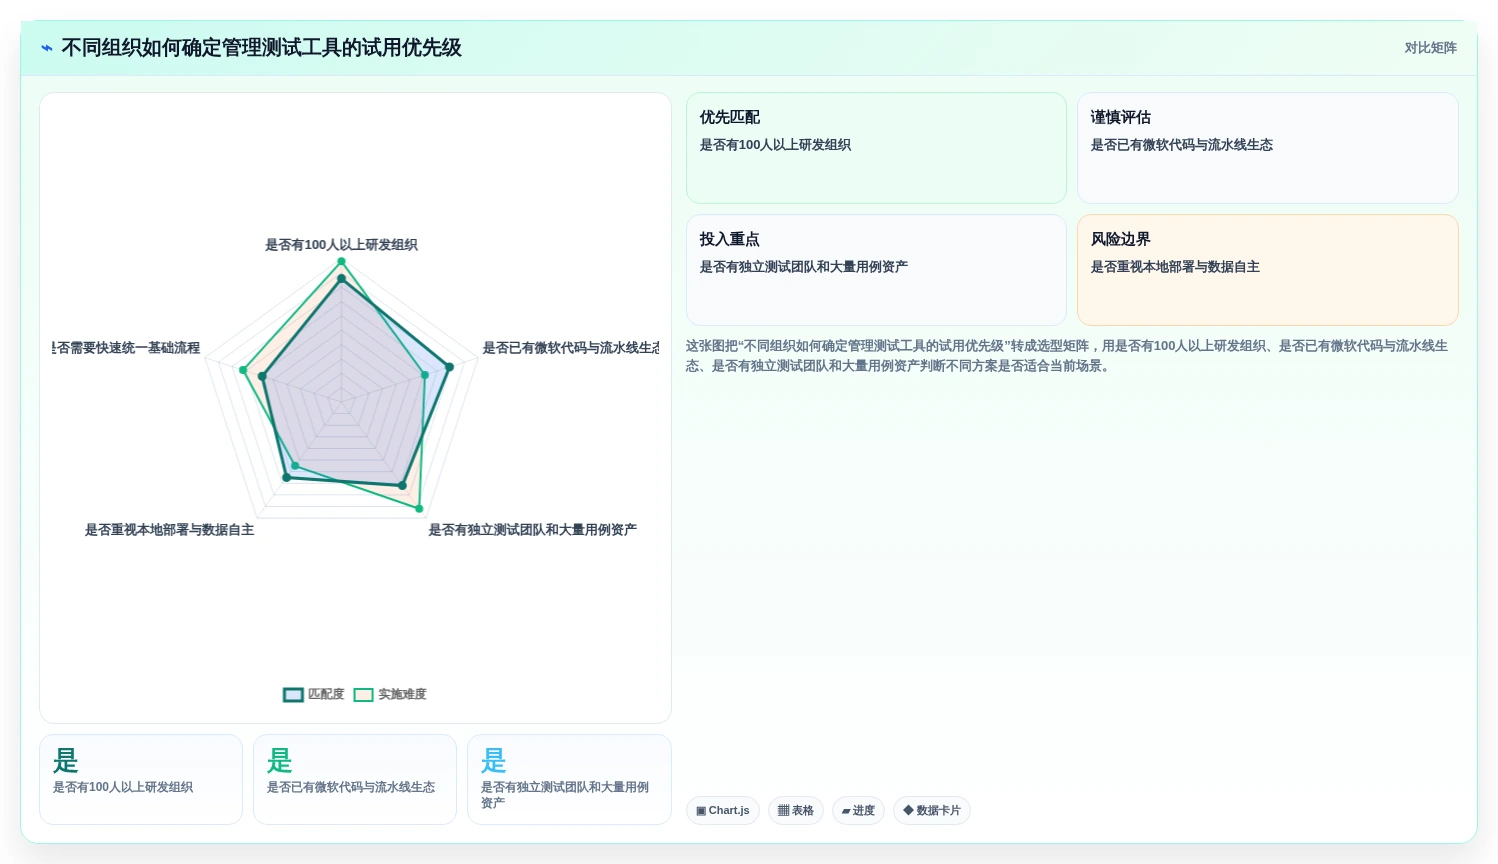The width and height of the screenshot is (1498, 864).
Task: Click the 数据卡片 diamond icon
Action: 908,811
